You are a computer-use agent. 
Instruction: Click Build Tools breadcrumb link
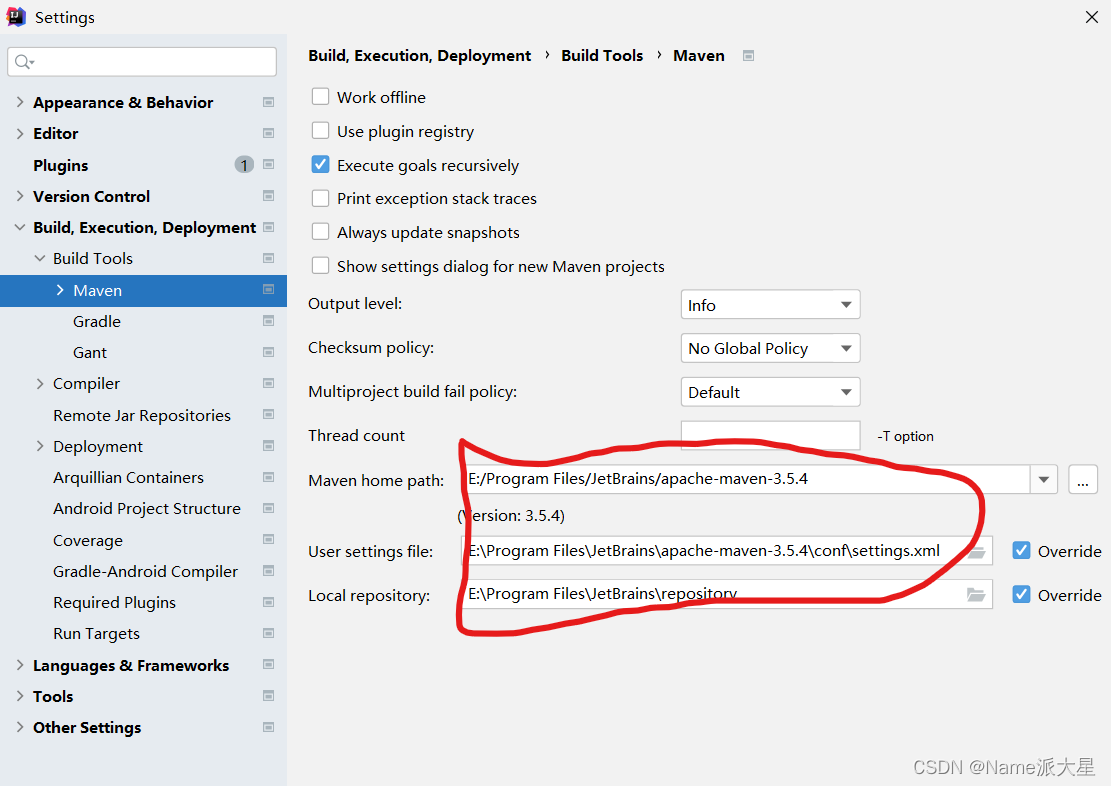pos(602,55)
